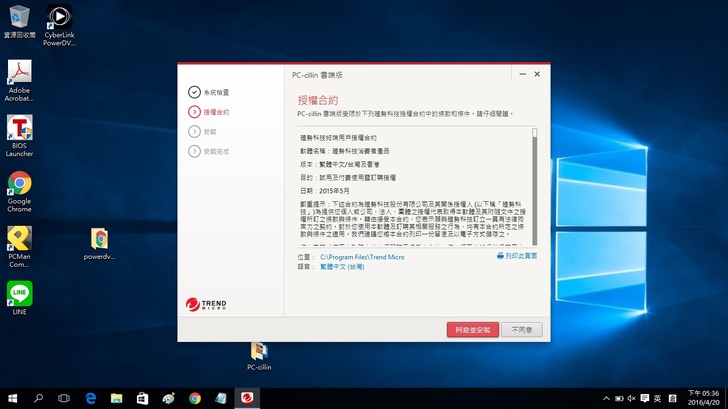Click the license agreement vertical scrollbar
This screenshot has height=409, width=728.
534,185
